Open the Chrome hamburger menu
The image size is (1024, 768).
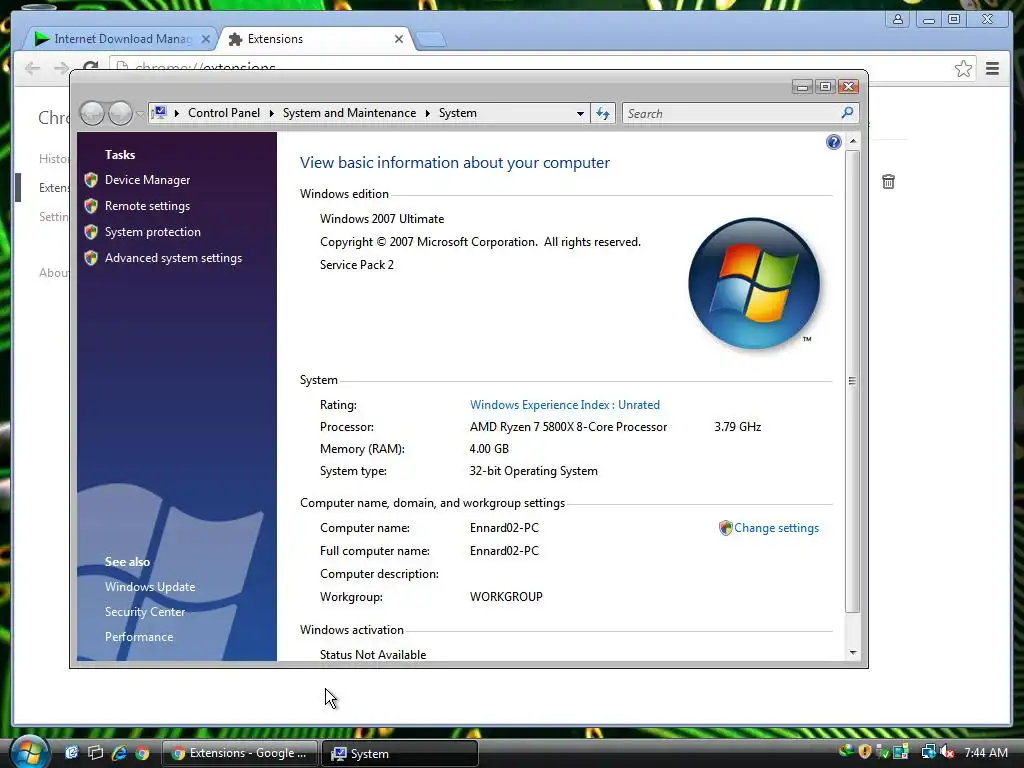click(992, 69)
